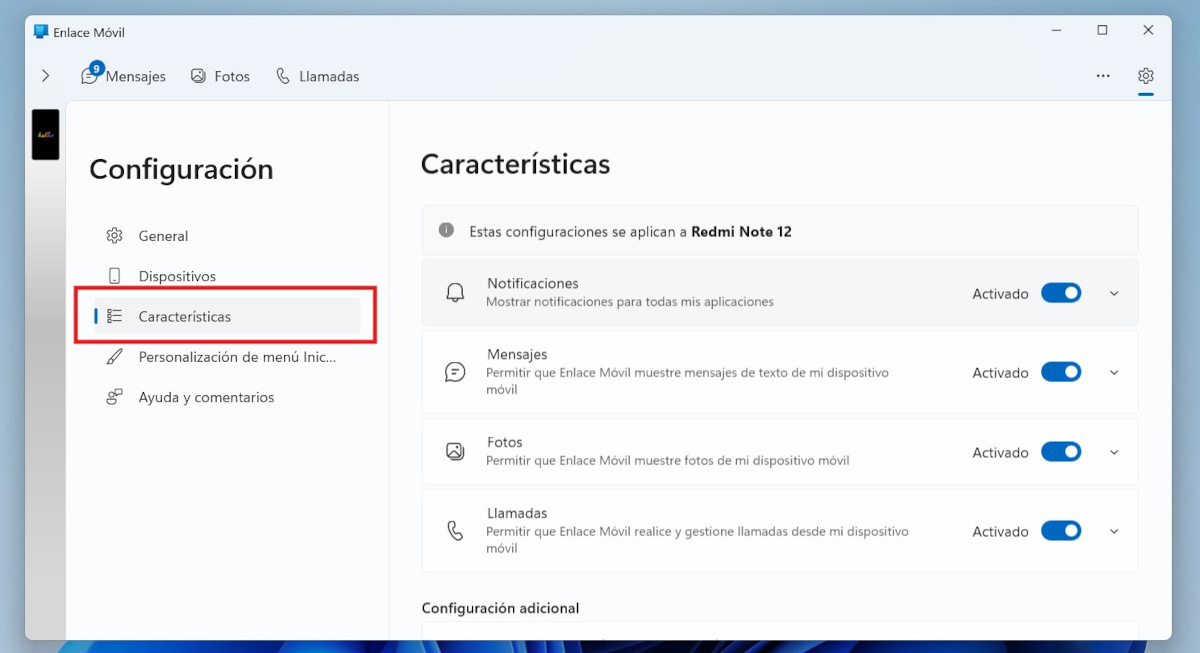
Task: Click the Notificaciones bell icon
Action: (455, 293)
